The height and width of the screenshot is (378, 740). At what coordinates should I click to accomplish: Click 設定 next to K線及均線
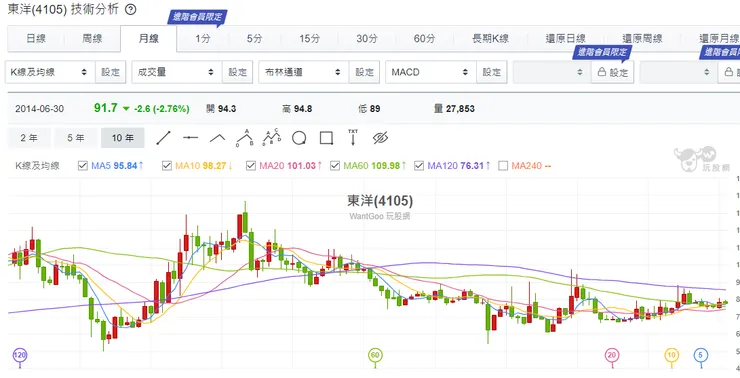111,72
